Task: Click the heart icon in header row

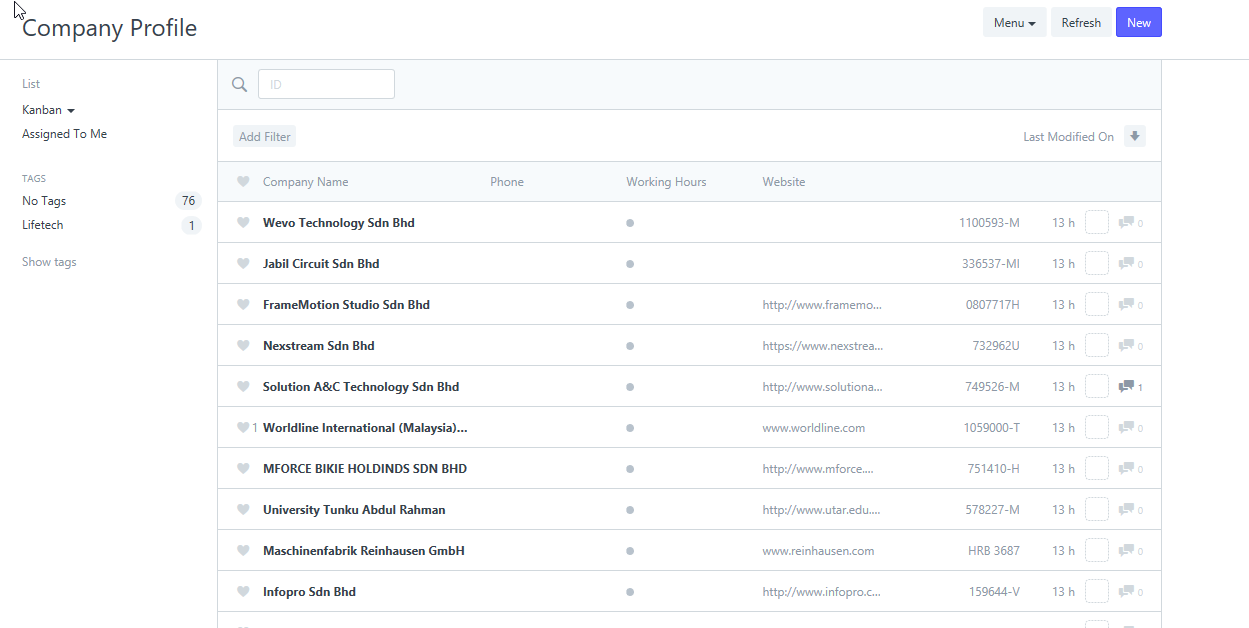Action: pyautogui.click(x=243, y=182)
